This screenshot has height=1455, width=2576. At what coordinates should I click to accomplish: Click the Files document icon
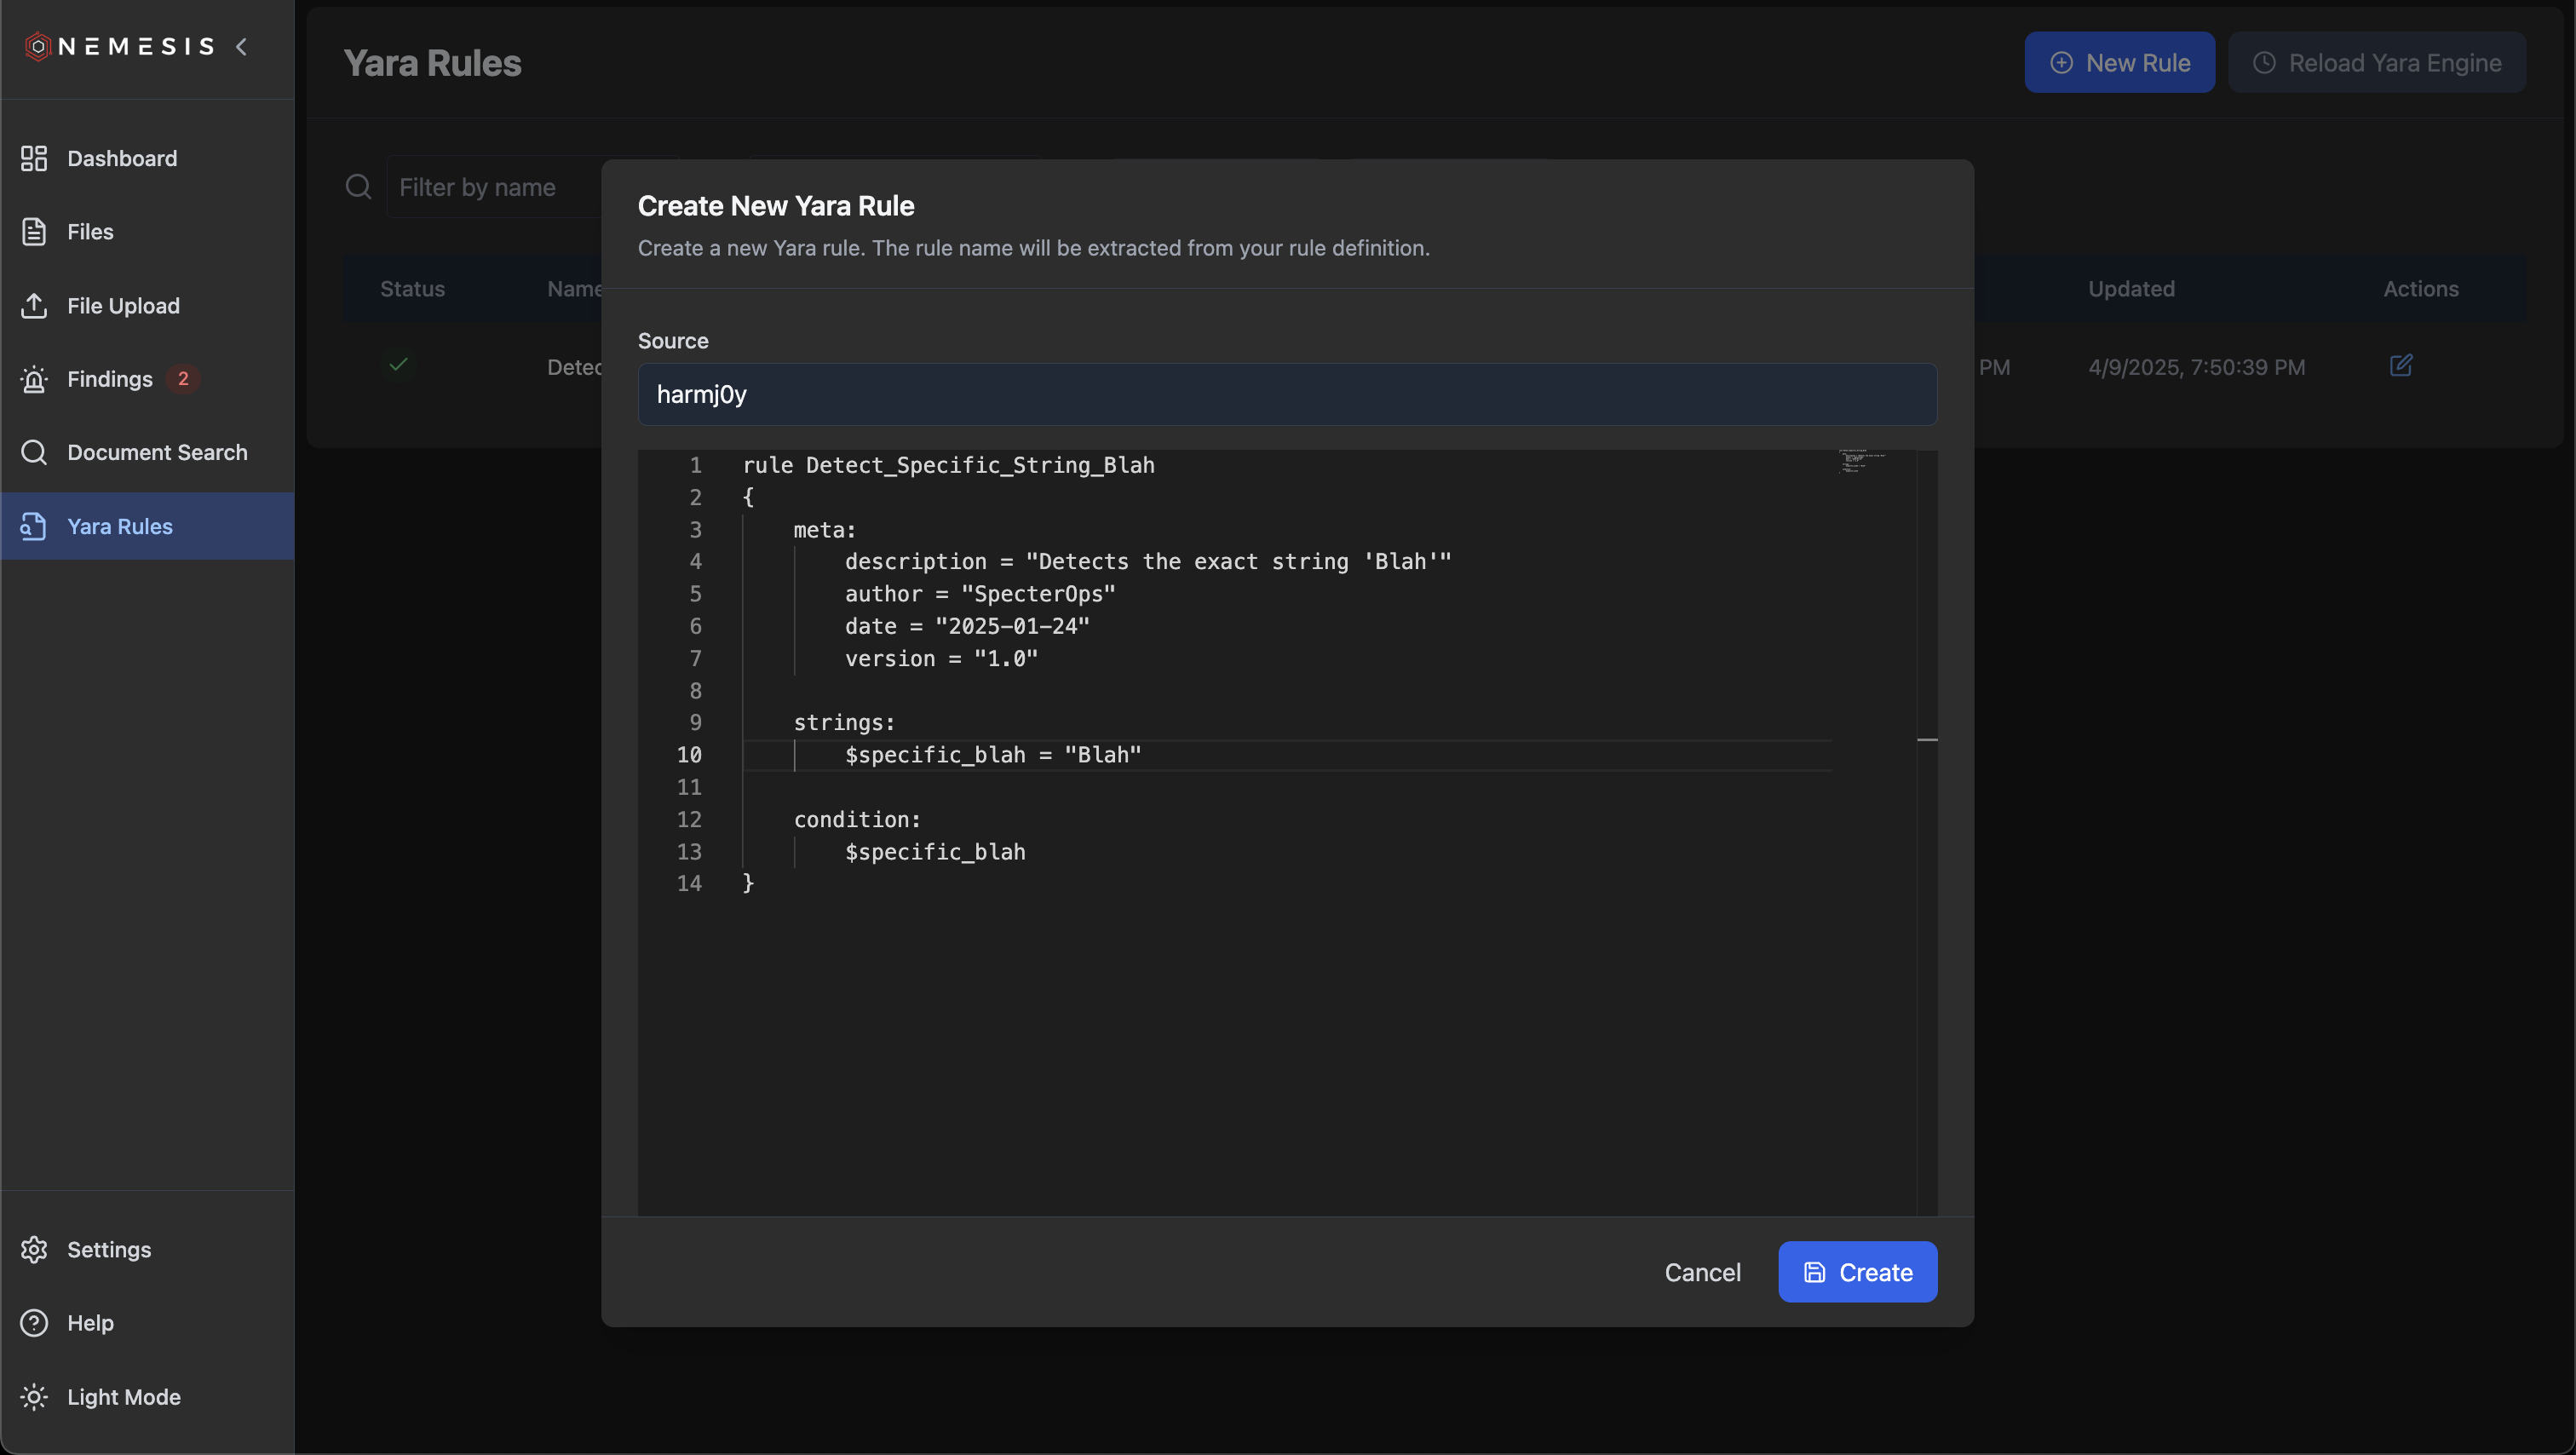point(34,232)
